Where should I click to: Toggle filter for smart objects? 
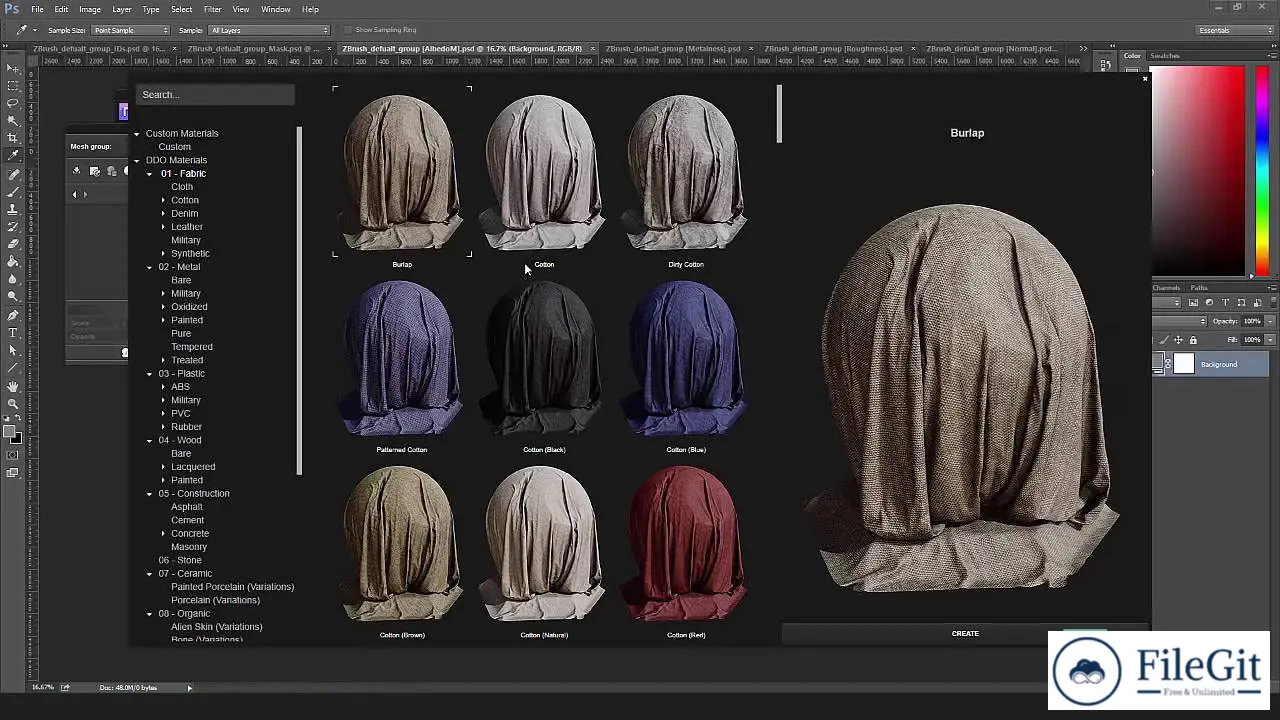tap(1257, 303)
